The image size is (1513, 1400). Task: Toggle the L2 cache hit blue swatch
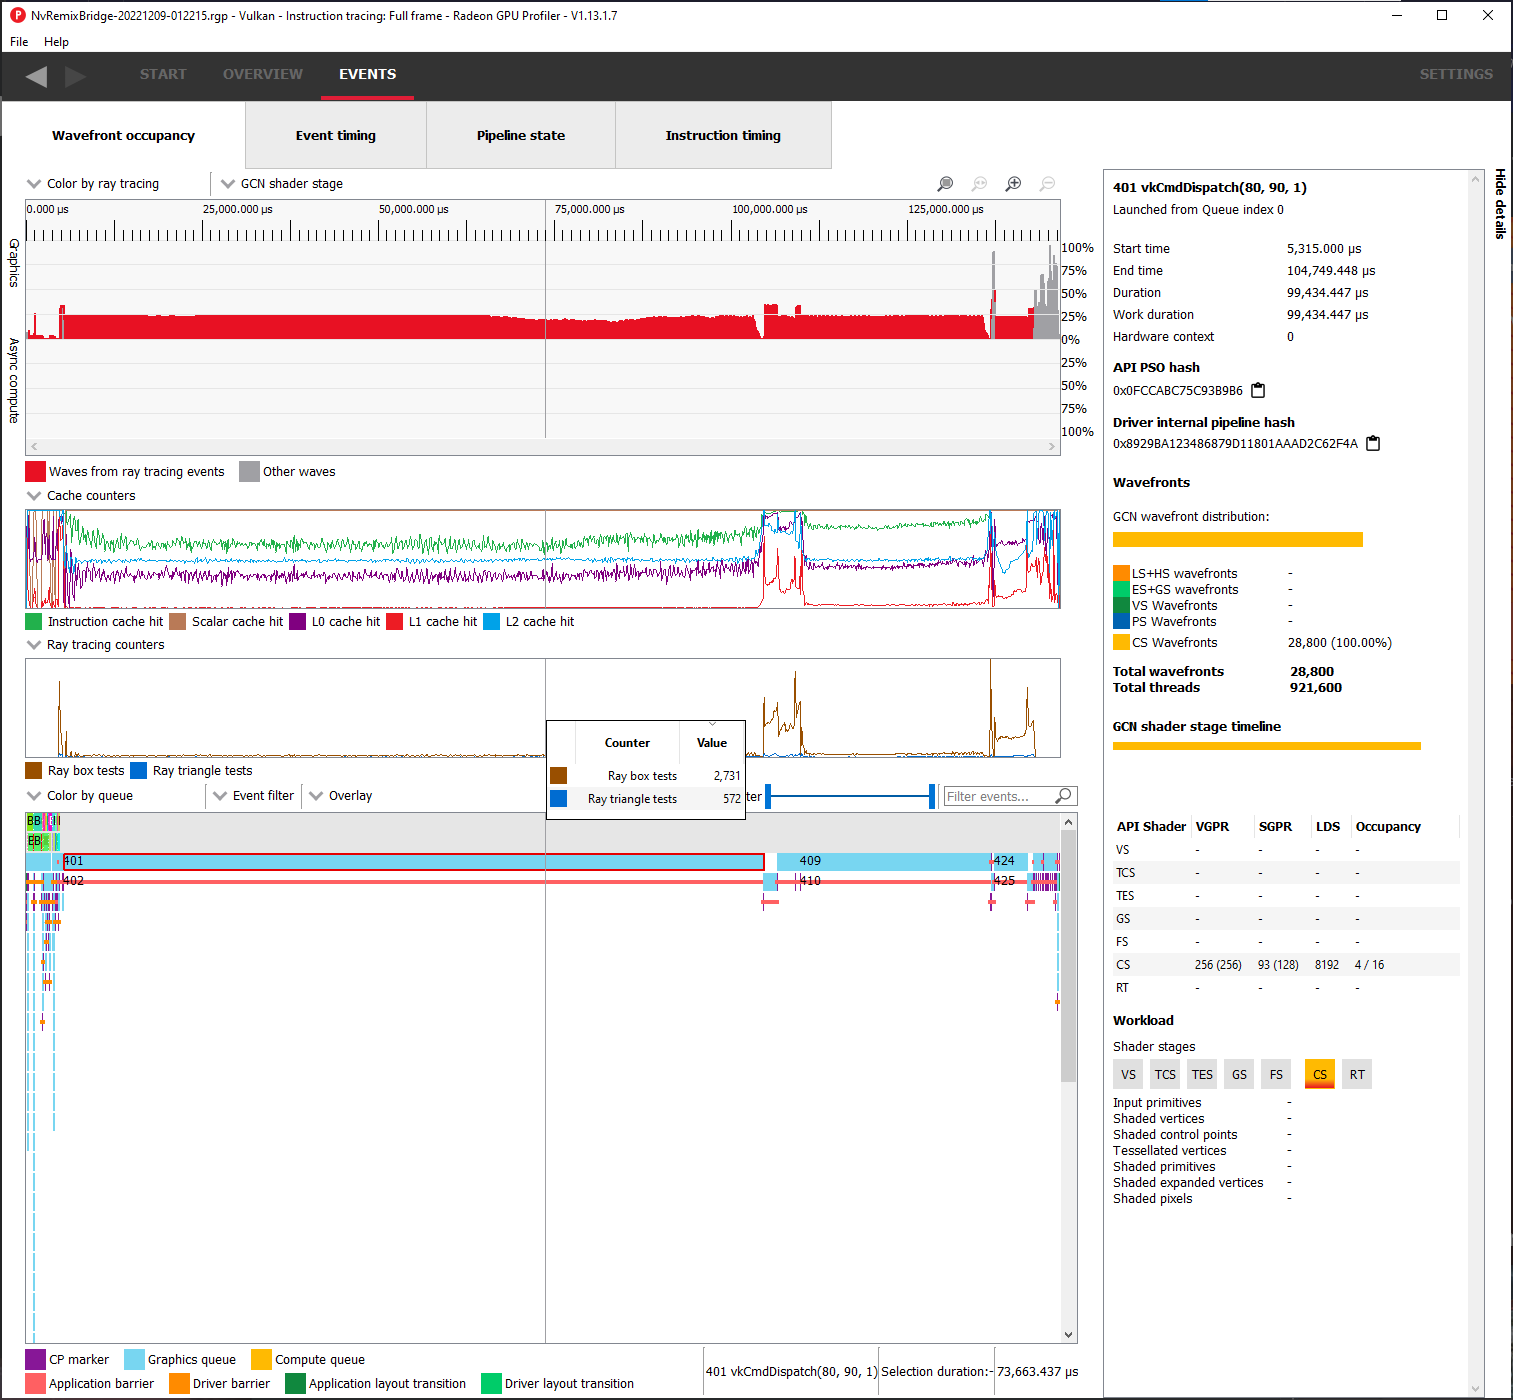click(x=492, y=622)
